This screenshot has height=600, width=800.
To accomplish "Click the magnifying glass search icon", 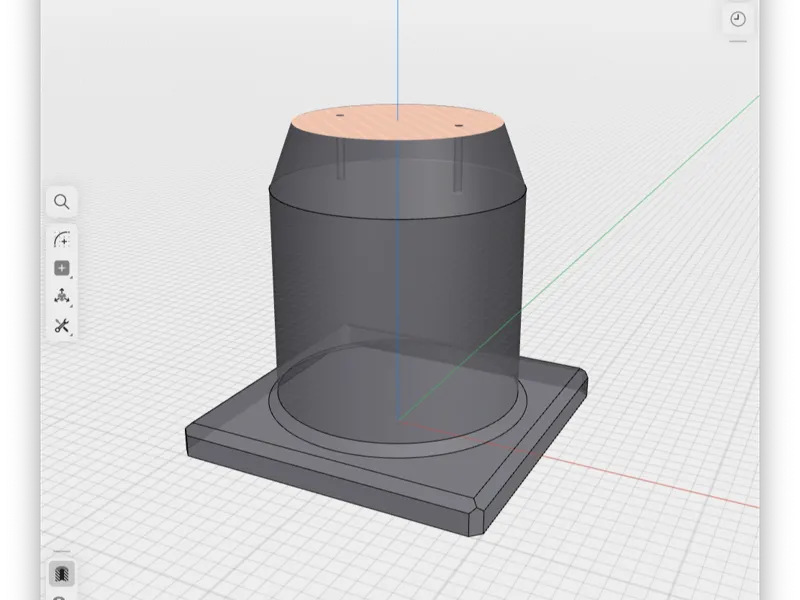I will (x=62, y=202).
